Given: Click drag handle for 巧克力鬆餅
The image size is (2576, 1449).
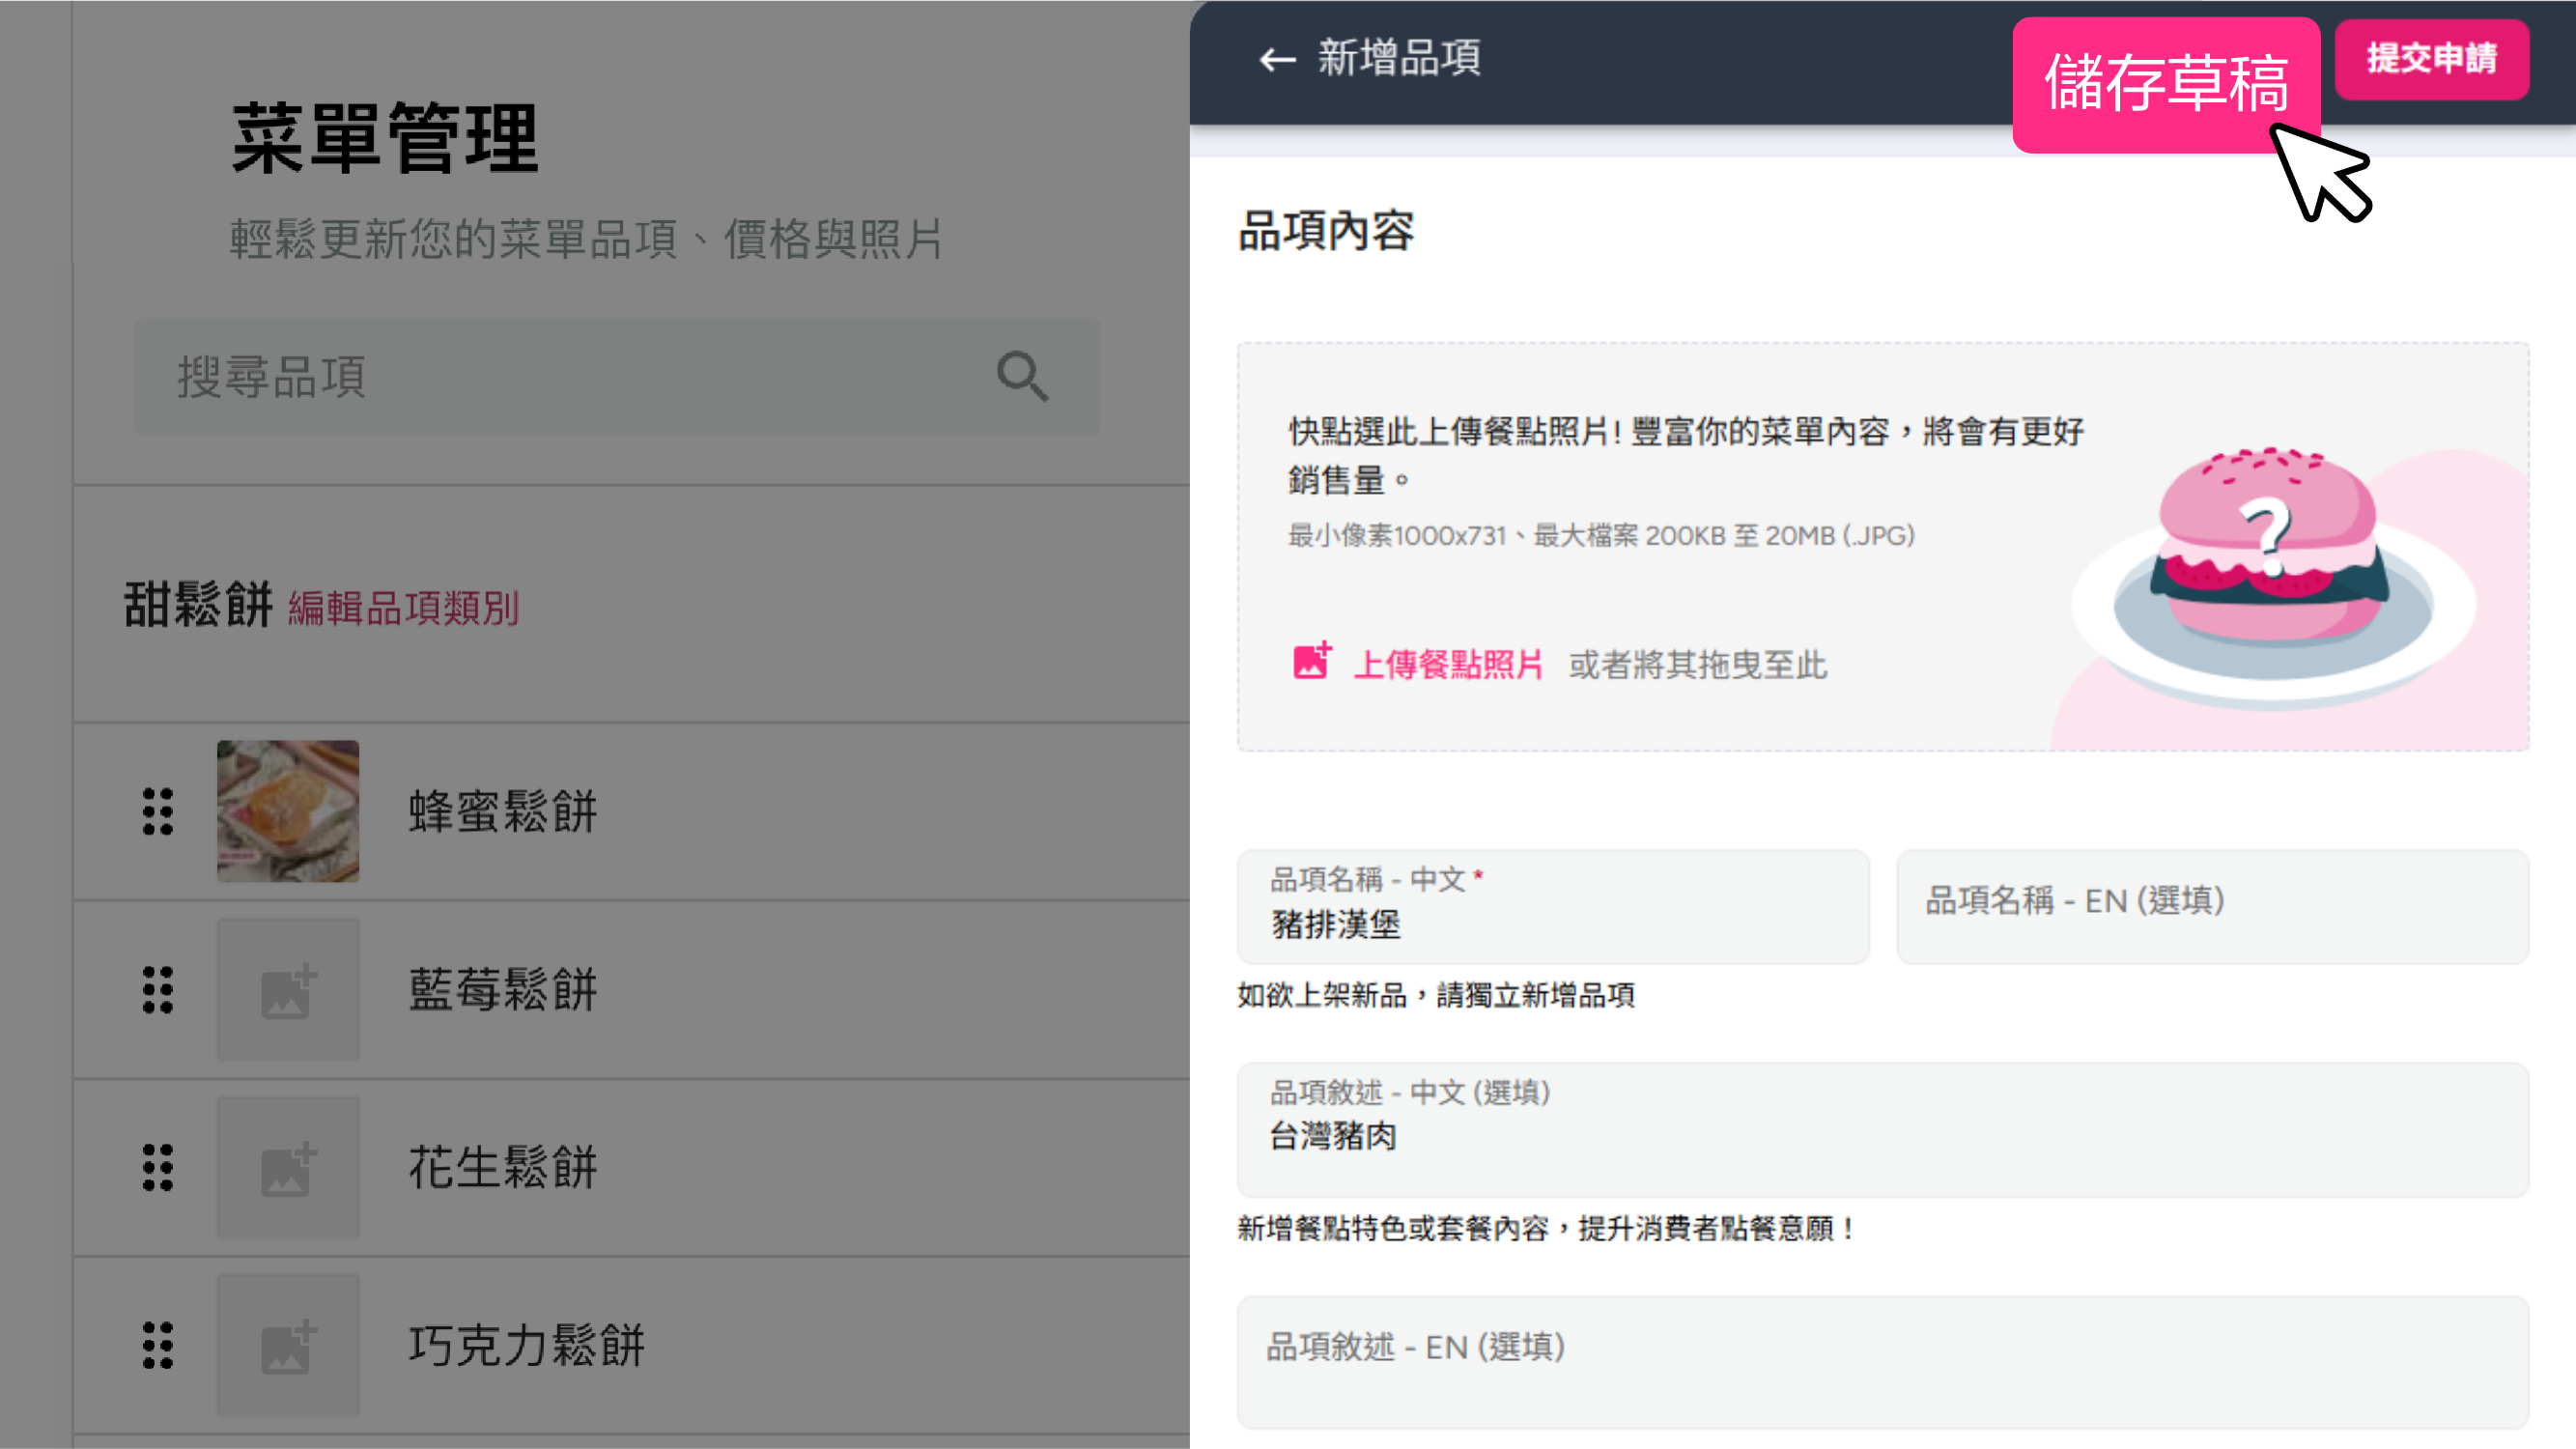Looking at the screenshot, I should [158, 1345].
